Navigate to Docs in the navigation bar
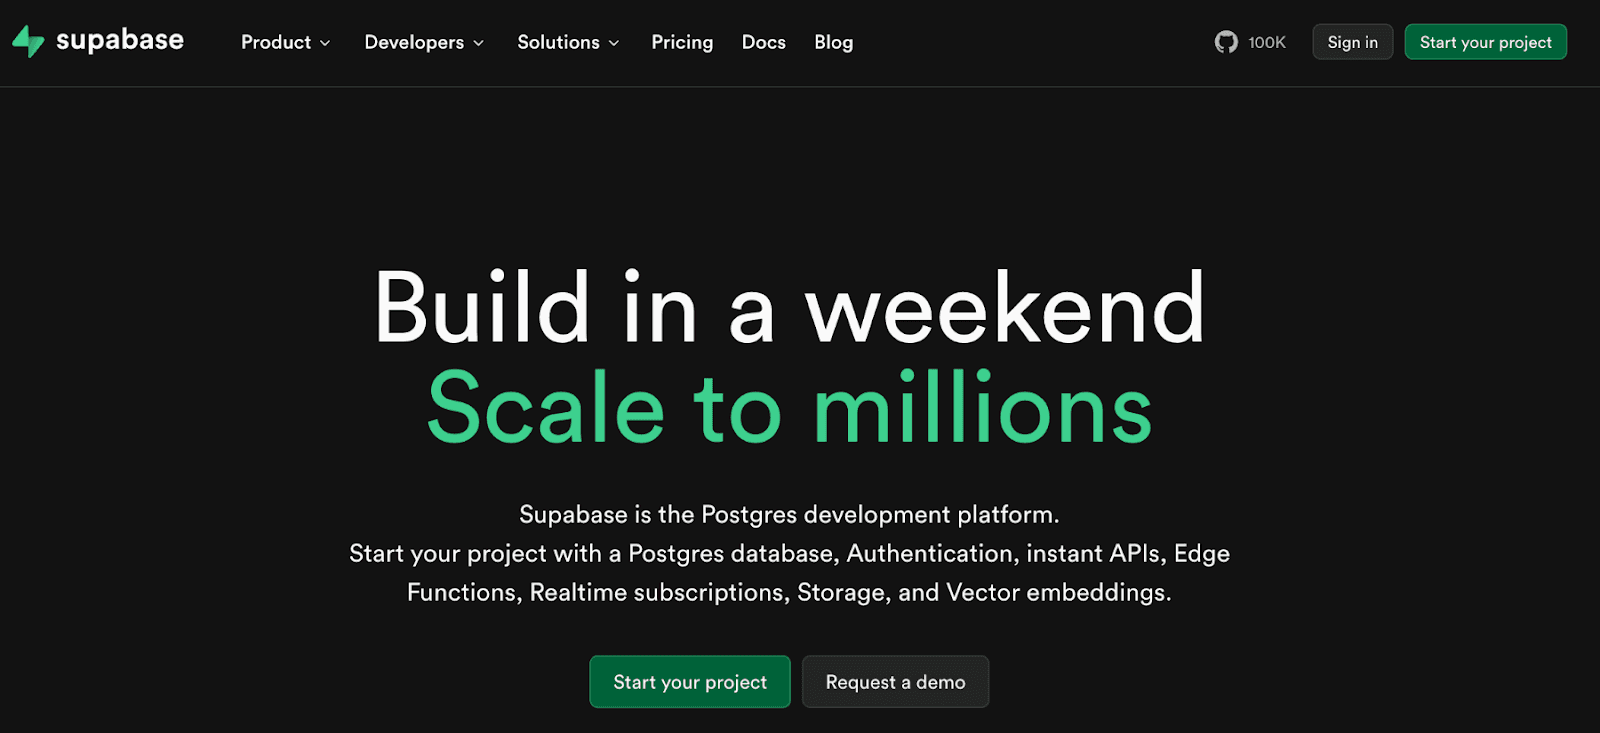Viewport: 1600px width, 733px height. [x=763, y=42]
